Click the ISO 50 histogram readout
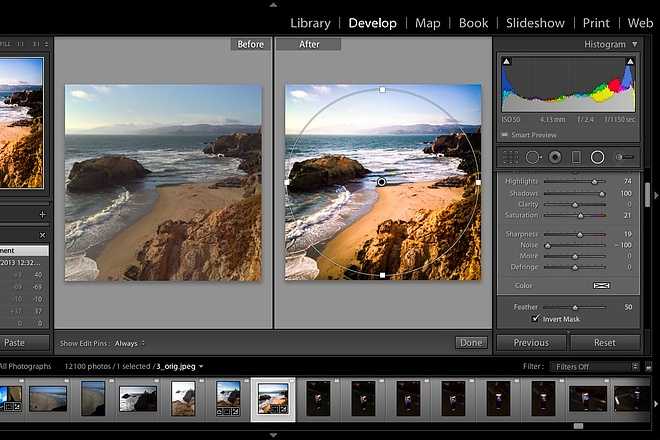The width and height of the screenshot is (660, 440). (511, 120)
